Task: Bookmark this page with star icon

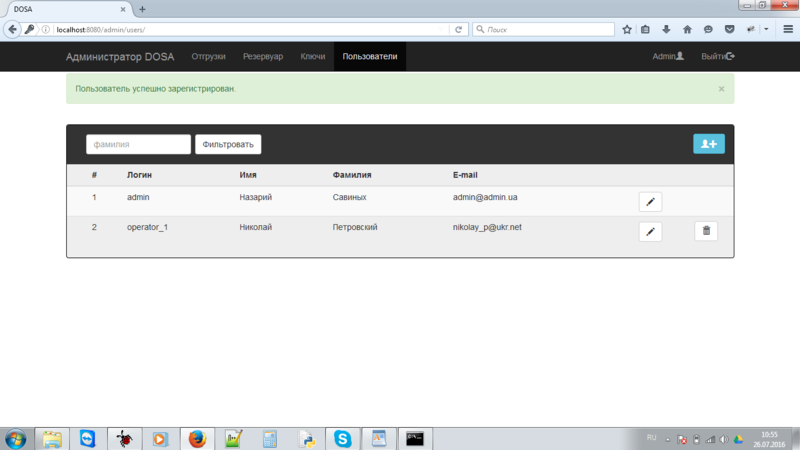Action: 627,29
